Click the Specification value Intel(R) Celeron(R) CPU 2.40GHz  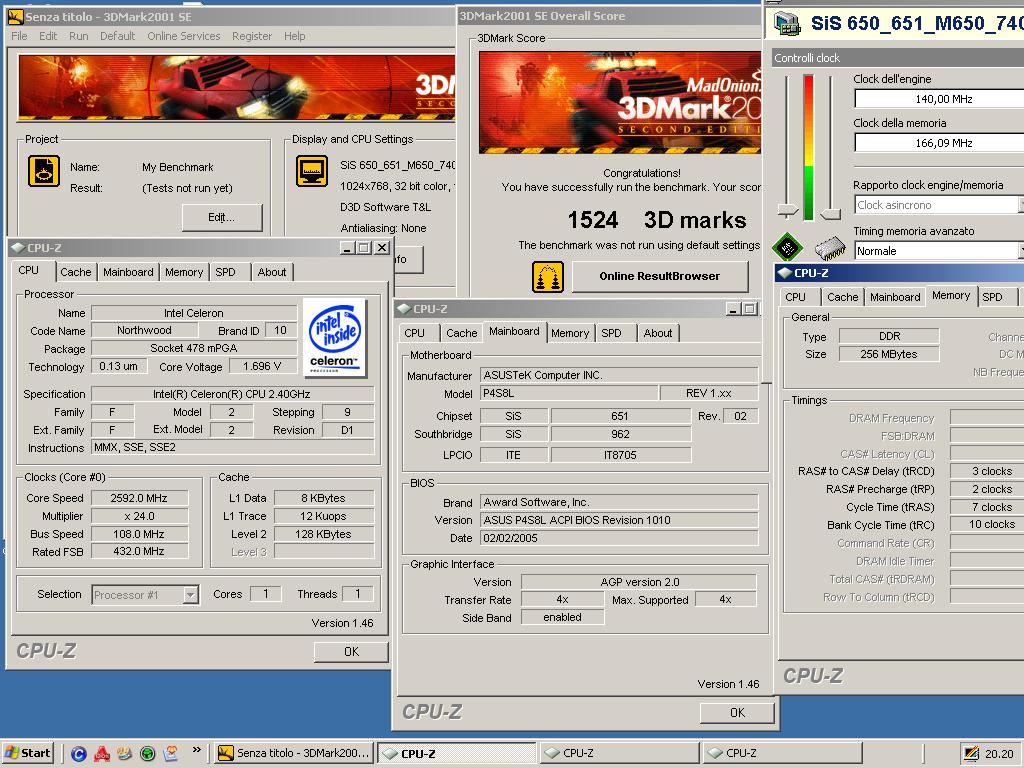(x=232, y=394)
